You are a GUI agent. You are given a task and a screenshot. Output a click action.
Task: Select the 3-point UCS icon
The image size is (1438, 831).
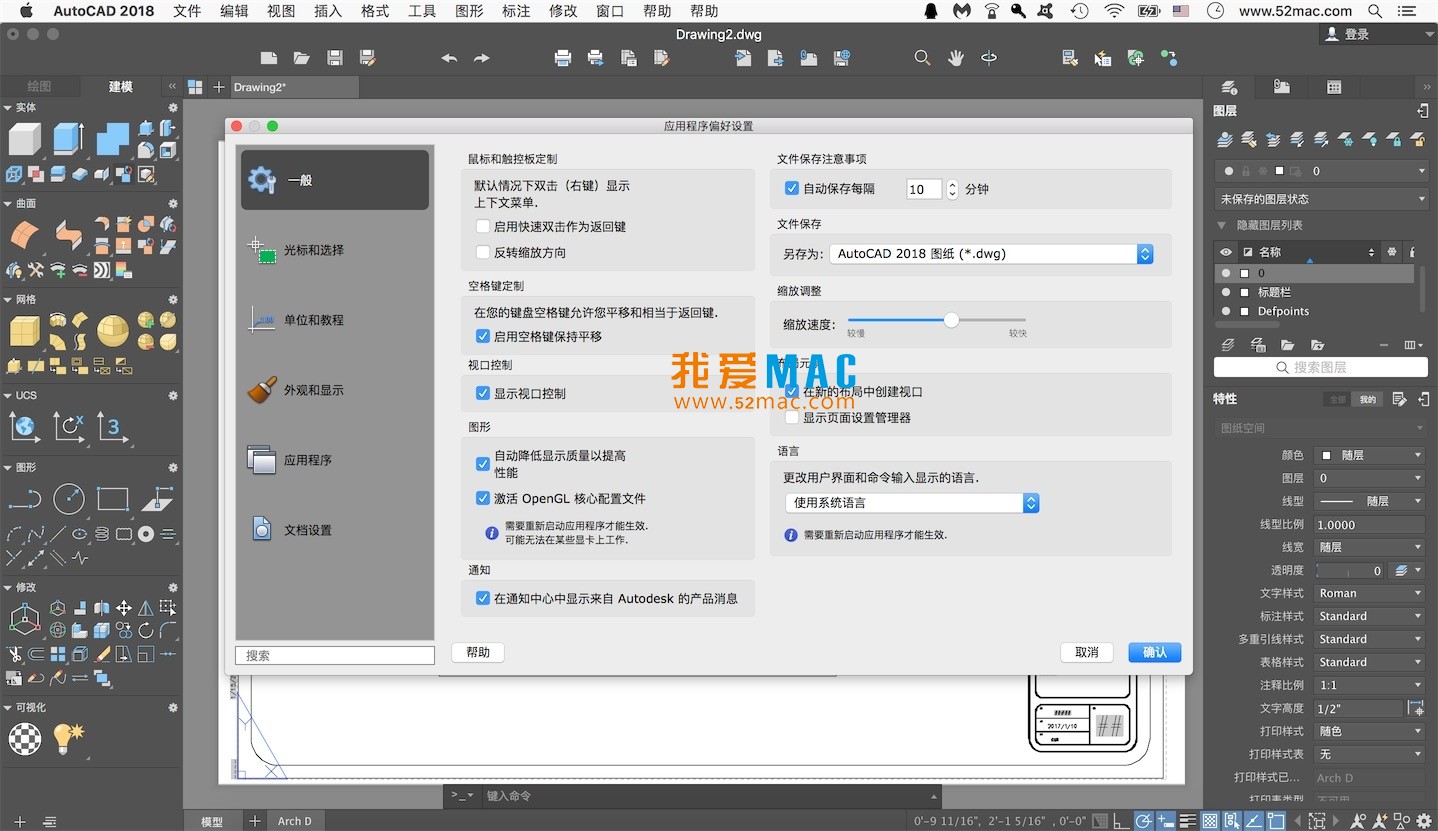click(113, 427)
